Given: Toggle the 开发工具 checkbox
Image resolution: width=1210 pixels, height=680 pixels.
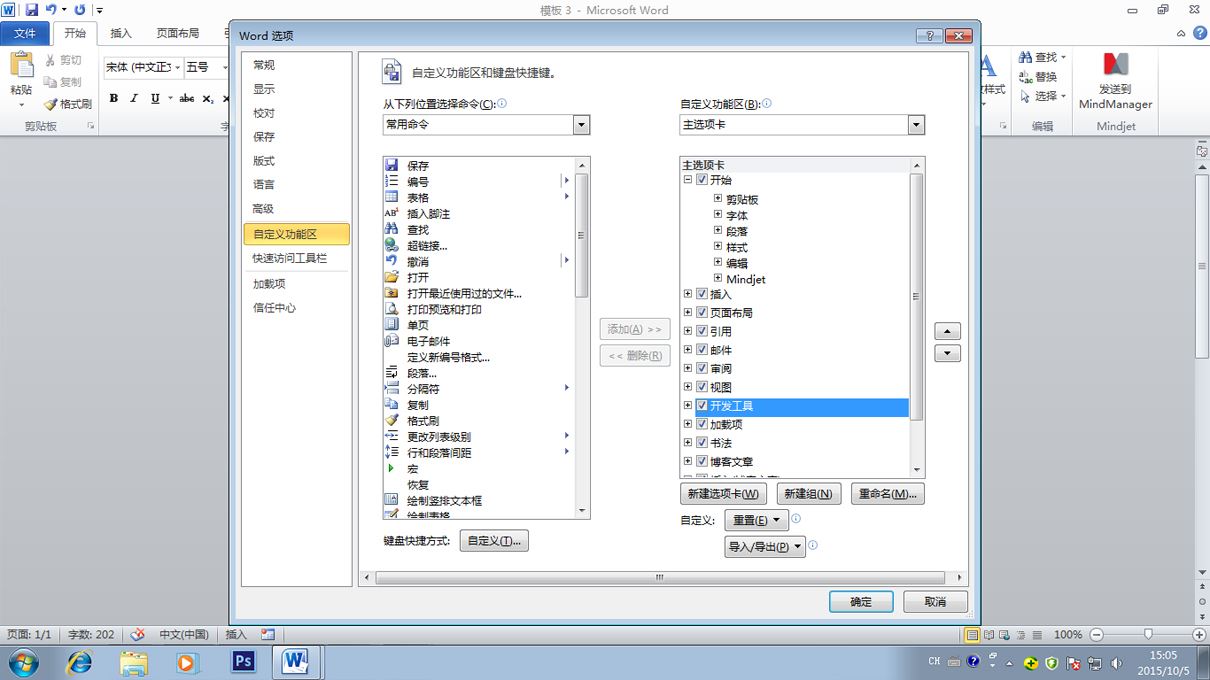Looking at the screenshot, I should [702, 406].
